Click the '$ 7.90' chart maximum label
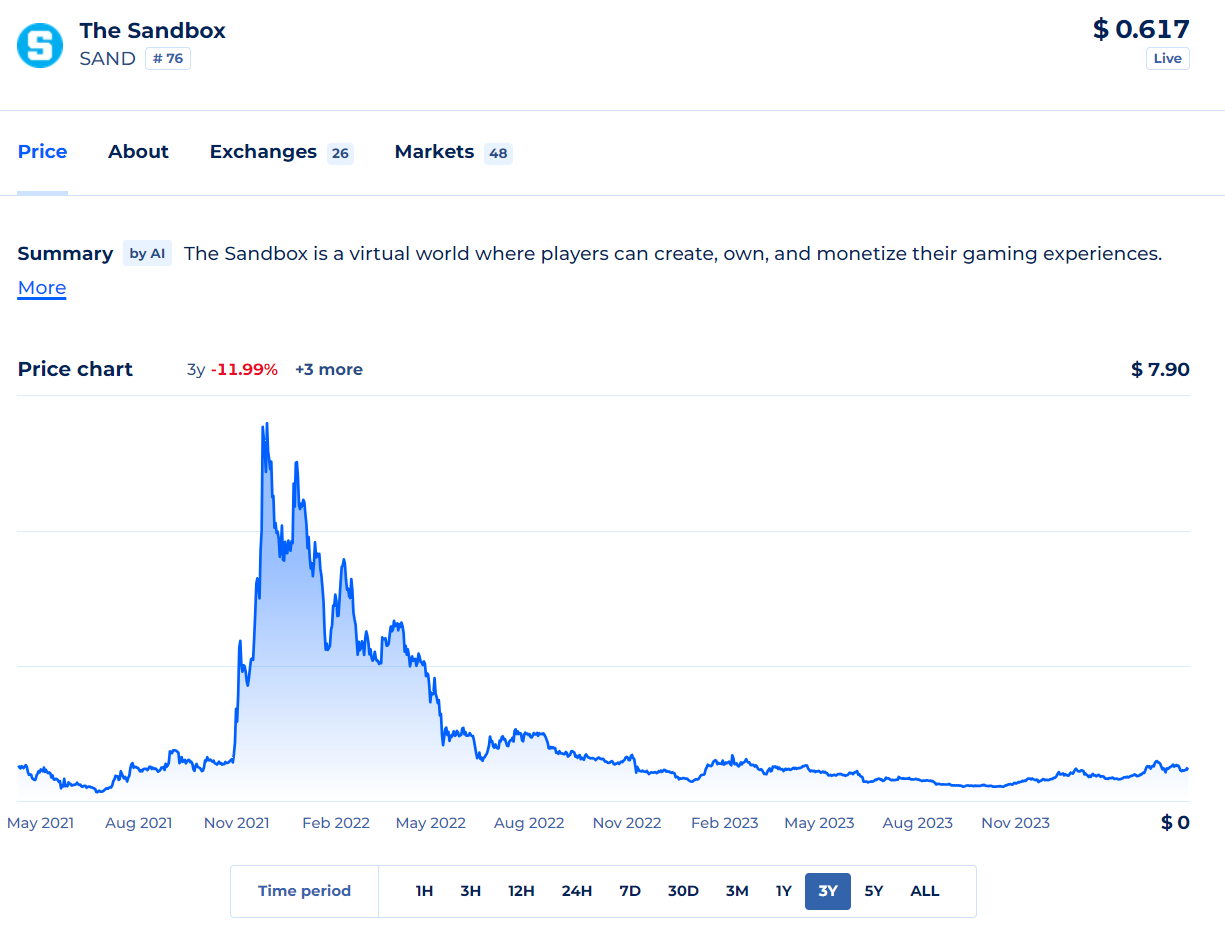Viewport: 1225px width, 925px height. 1160,370
